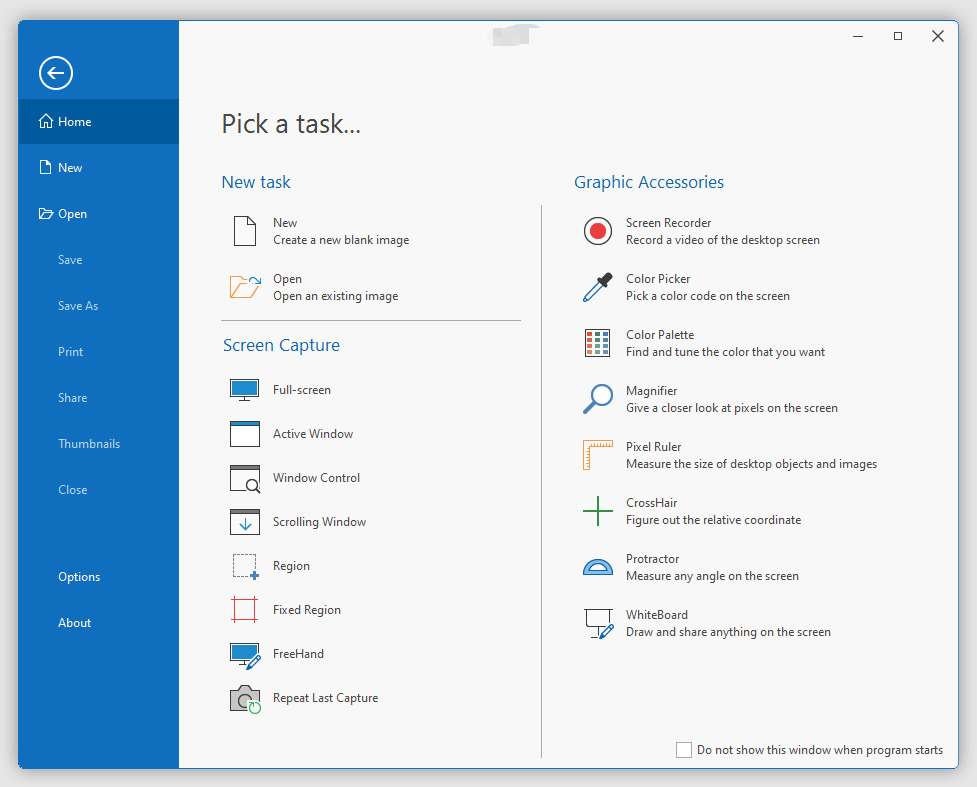Image resolution: width=977 pixels, height=787 pixels.
Task: Click the Screen Recorder red record icon
Action: [597, 231]
